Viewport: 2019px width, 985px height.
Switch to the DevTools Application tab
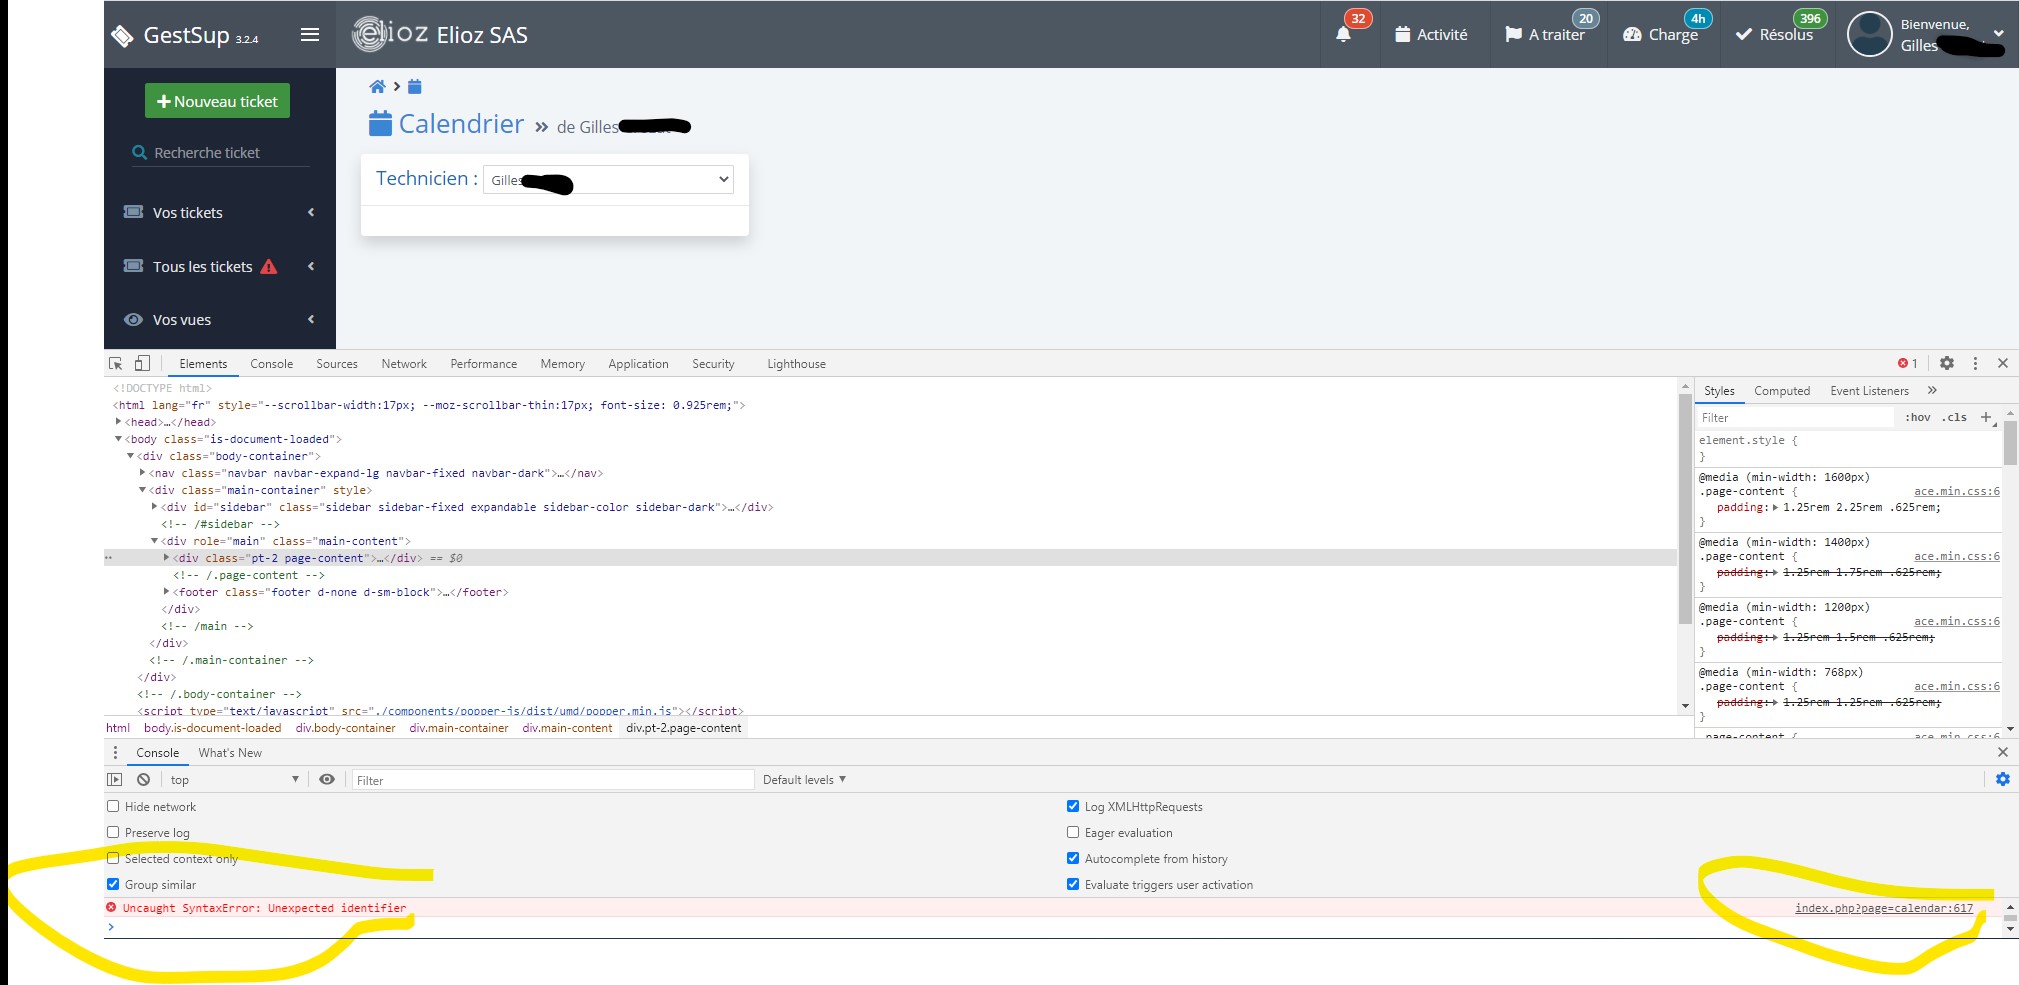(638, 364)
